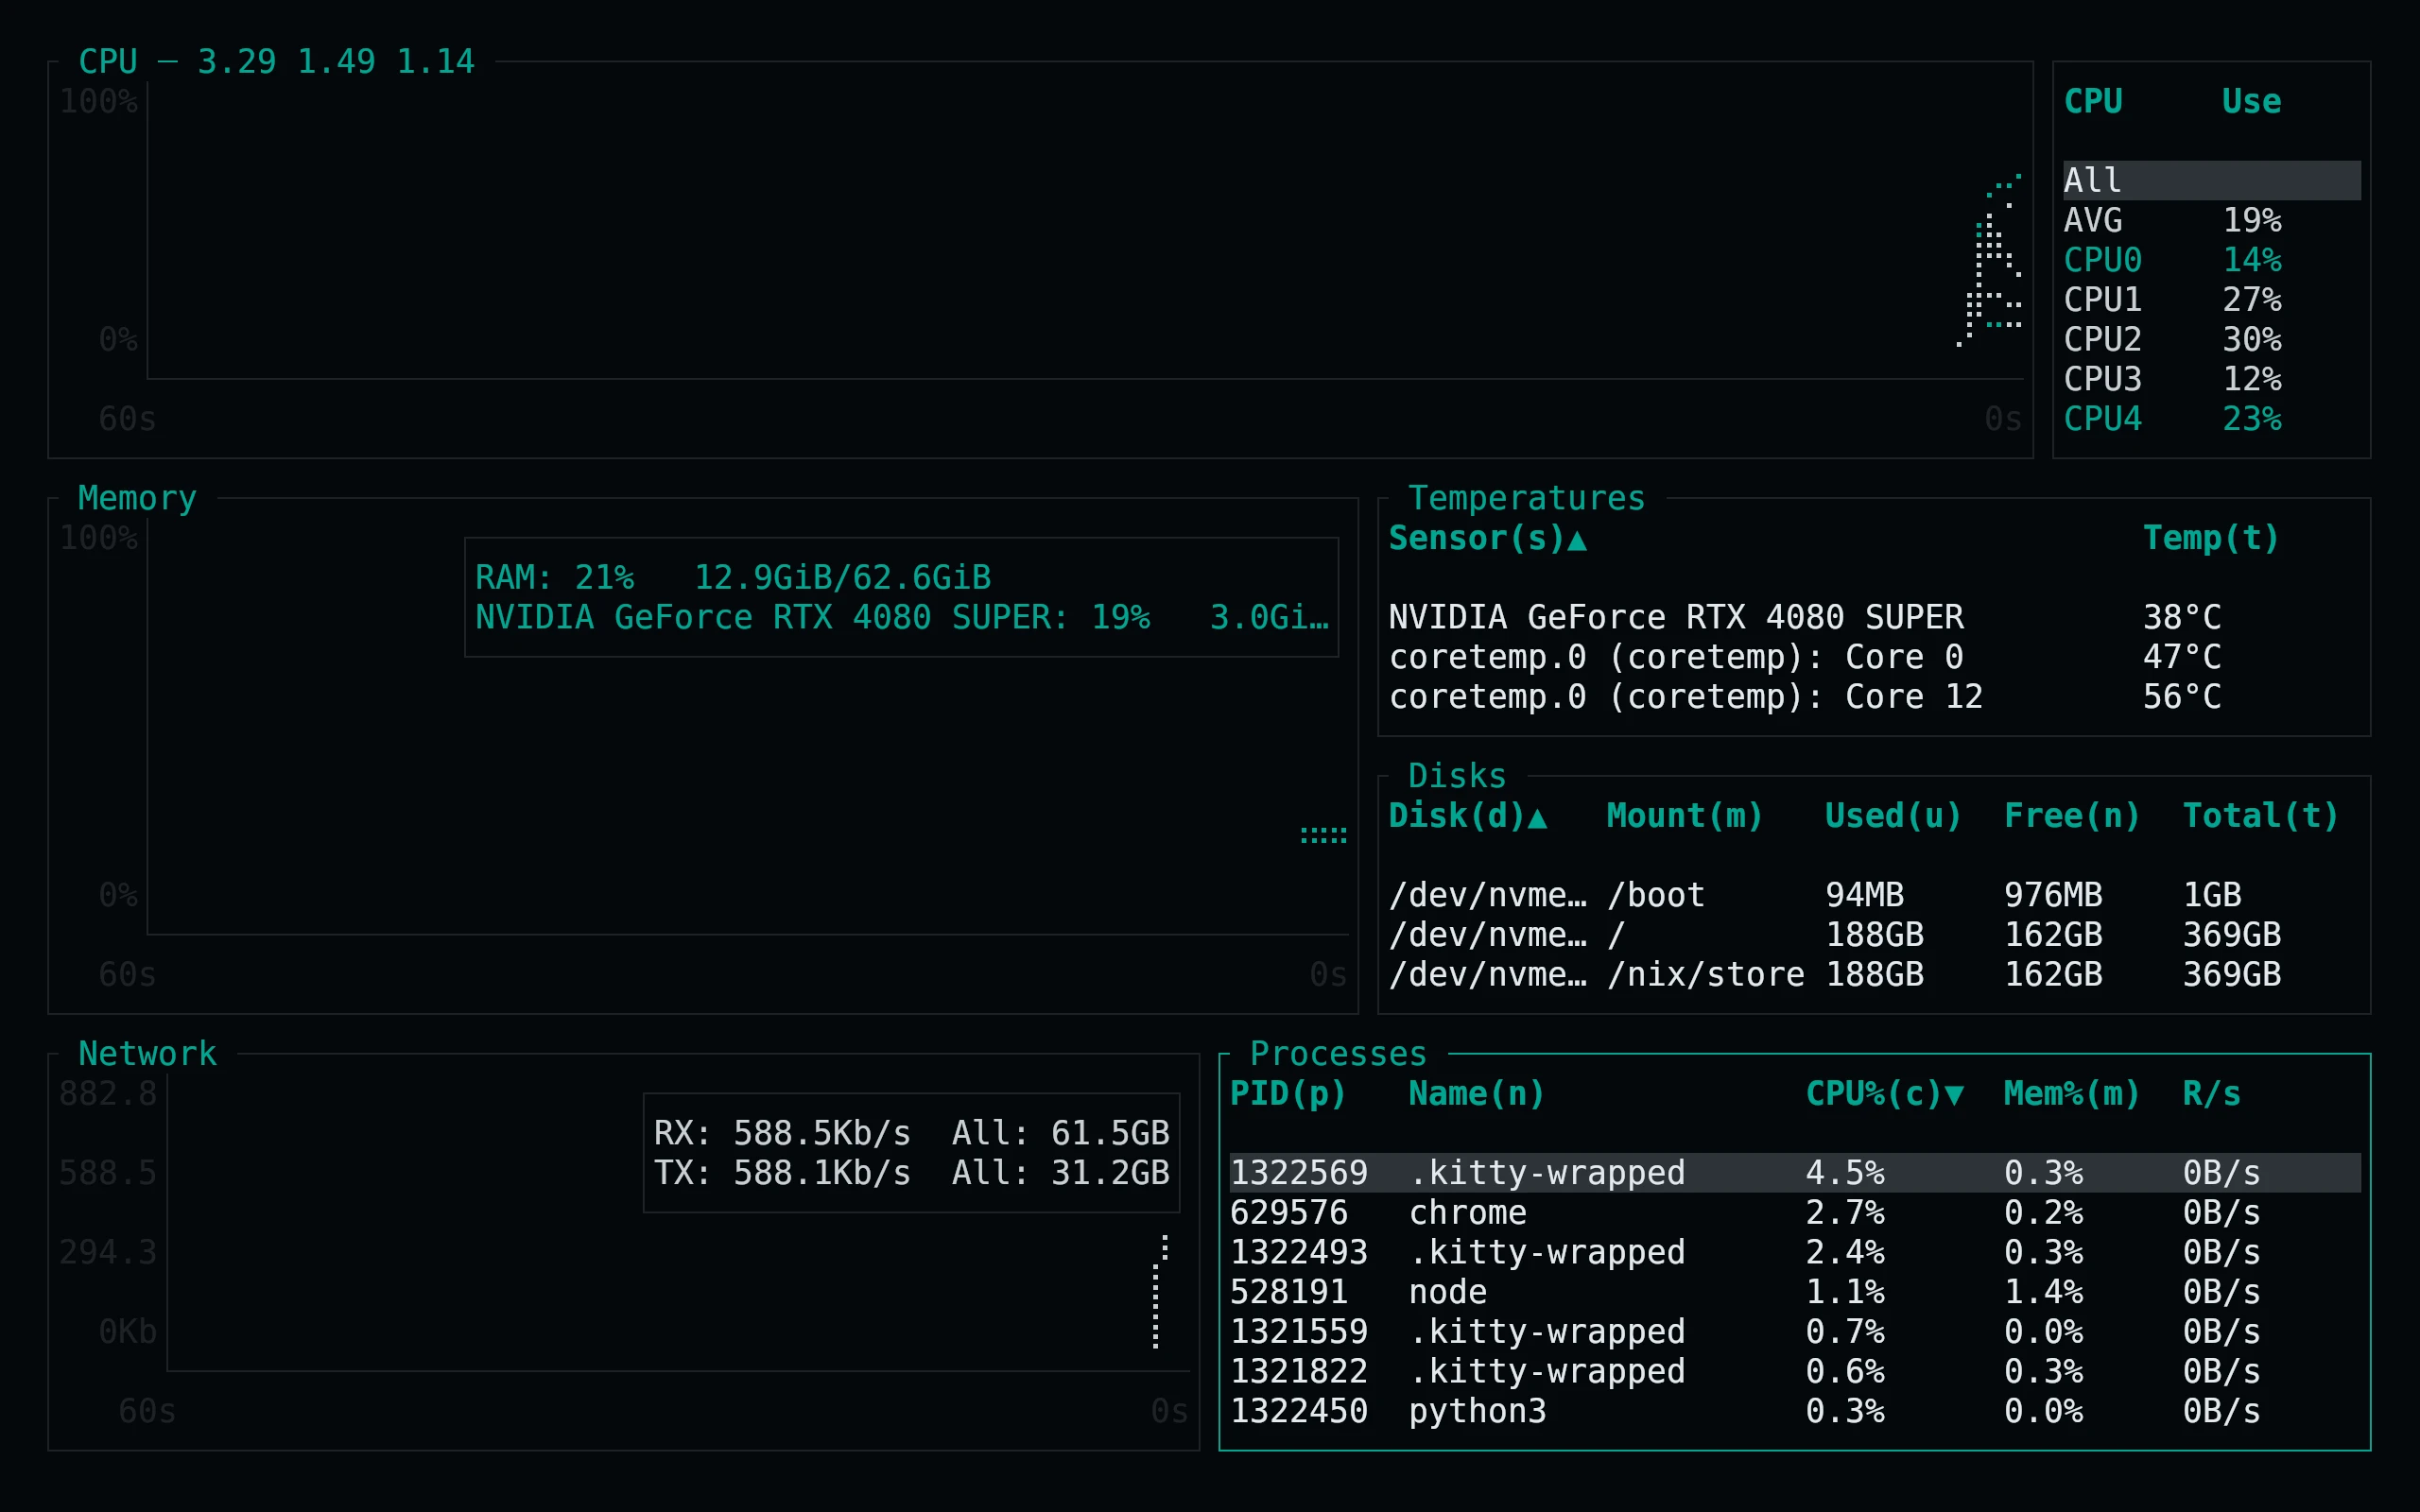Click the TX 588.1Kb/s network legend line
The image size is (2420, 1512).
(911, 1172)
